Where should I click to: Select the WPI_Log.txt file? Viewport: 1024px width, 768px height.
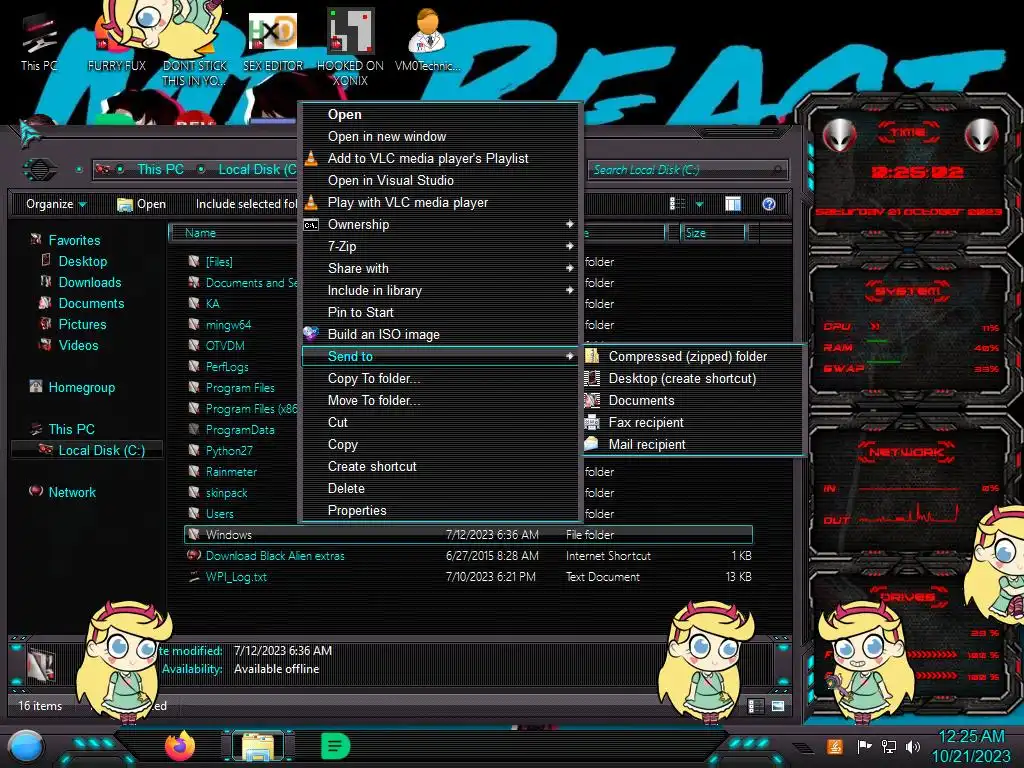click(236, 577)
